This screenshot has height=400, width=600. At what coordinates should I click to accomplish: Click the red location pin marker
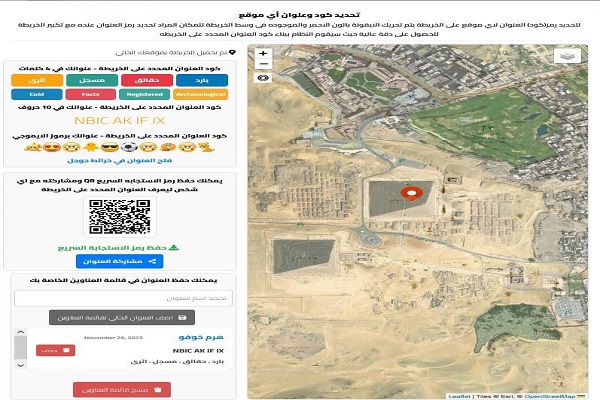click(409, 193)
